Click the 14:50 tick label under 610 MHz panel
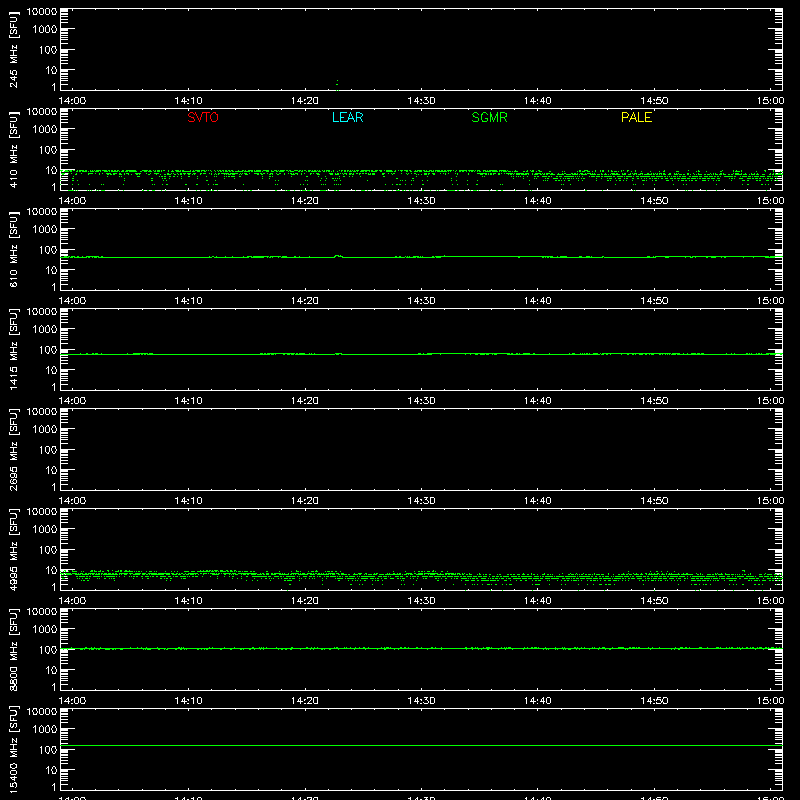The width and height of the screenshot is (800, 800). pos(654,301)
